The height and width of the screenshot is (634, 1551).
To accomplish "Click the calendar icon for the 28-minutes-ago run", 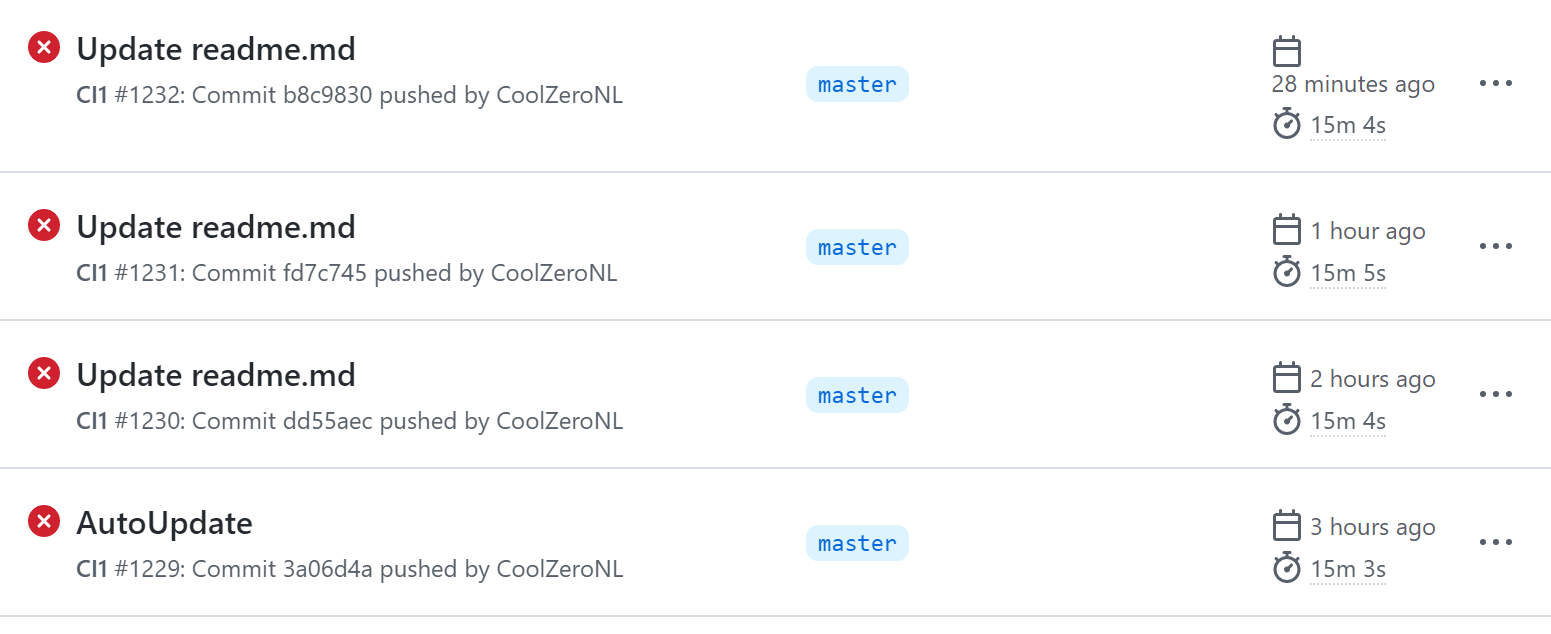I will [x=1287, y=50].
